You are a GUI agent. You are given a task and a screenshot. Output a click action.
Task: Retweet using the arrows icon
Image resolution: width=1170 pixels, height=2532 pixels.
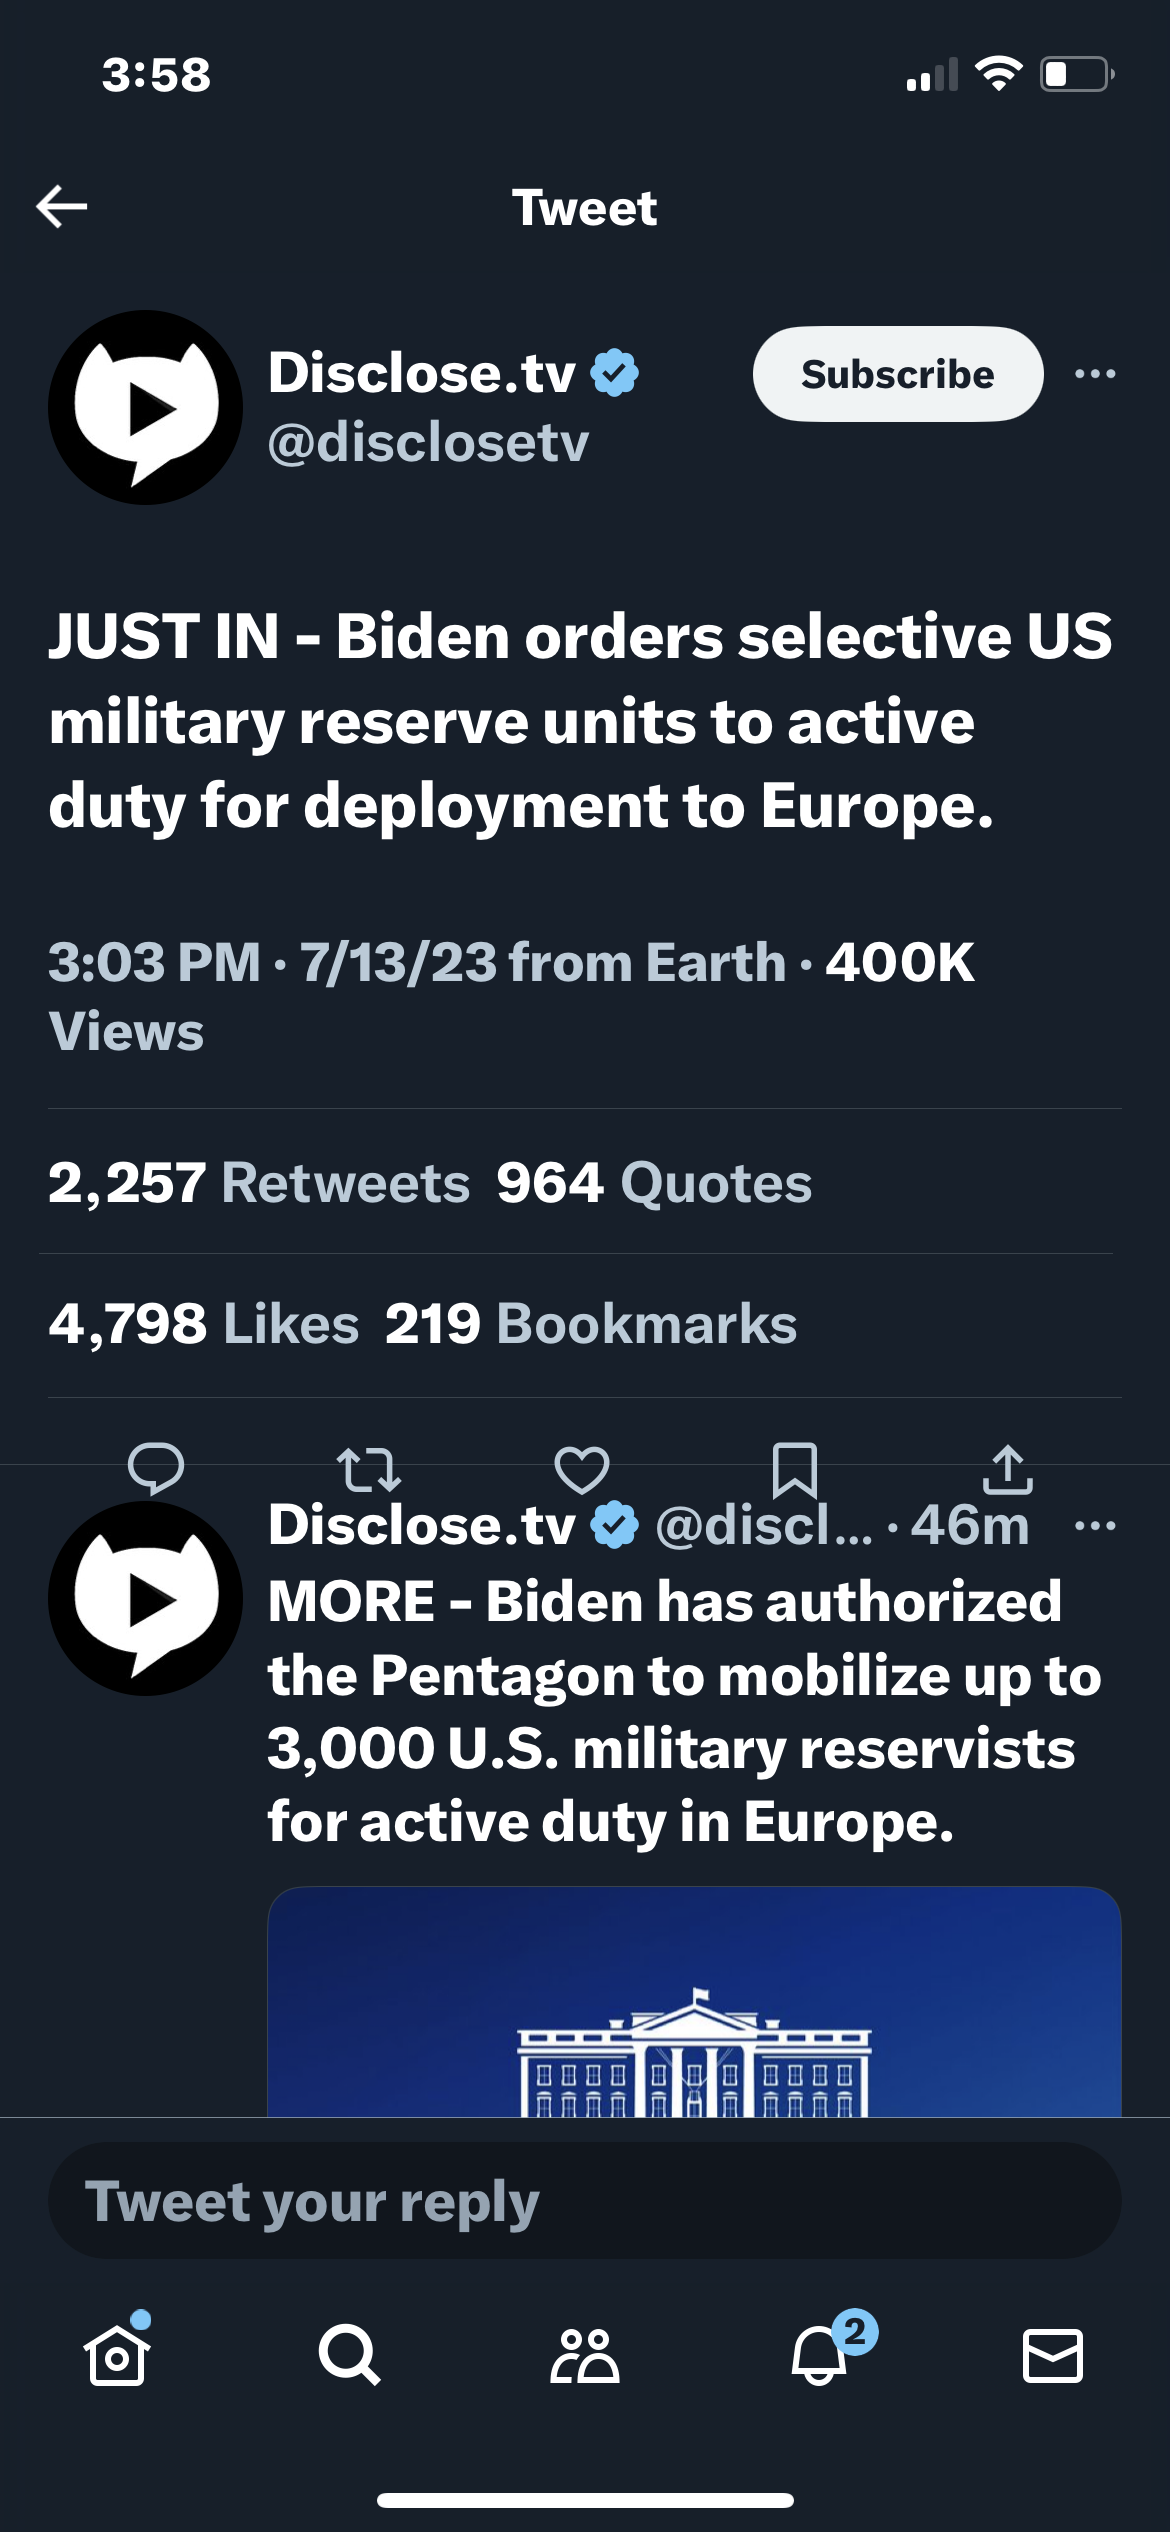368,1469
